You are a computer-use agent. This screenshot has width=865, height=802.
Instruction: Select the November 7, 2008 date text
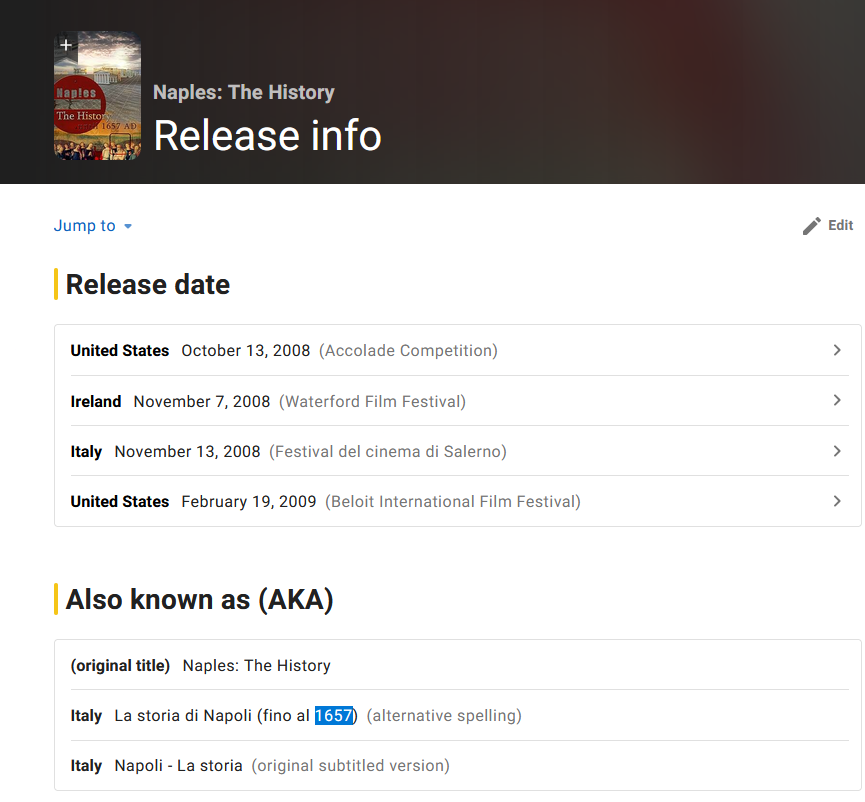coord(202,402)
